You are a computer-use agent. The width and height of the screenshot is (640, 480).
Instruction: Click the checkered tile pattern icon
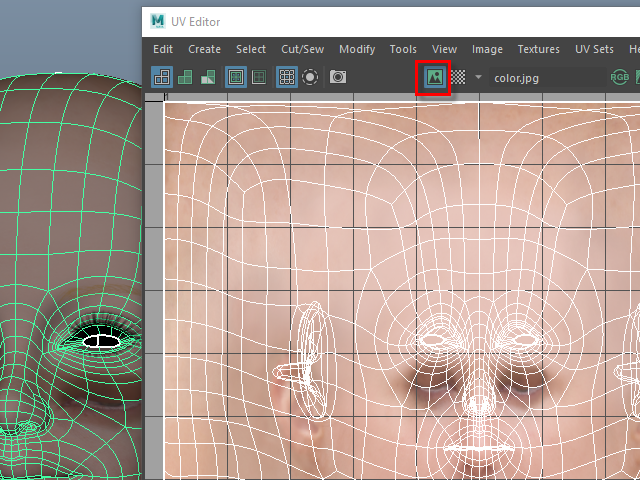(458, 77)
